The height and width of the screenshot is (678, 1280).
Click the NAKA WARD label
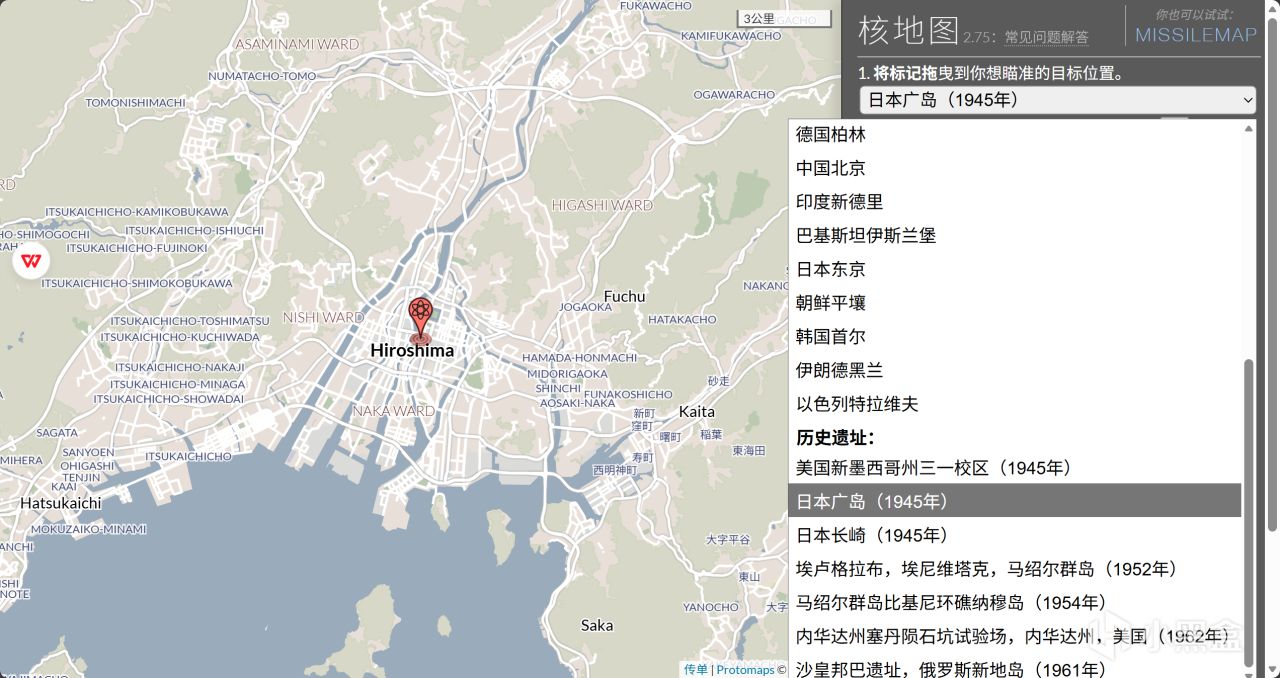coord(393,411)
